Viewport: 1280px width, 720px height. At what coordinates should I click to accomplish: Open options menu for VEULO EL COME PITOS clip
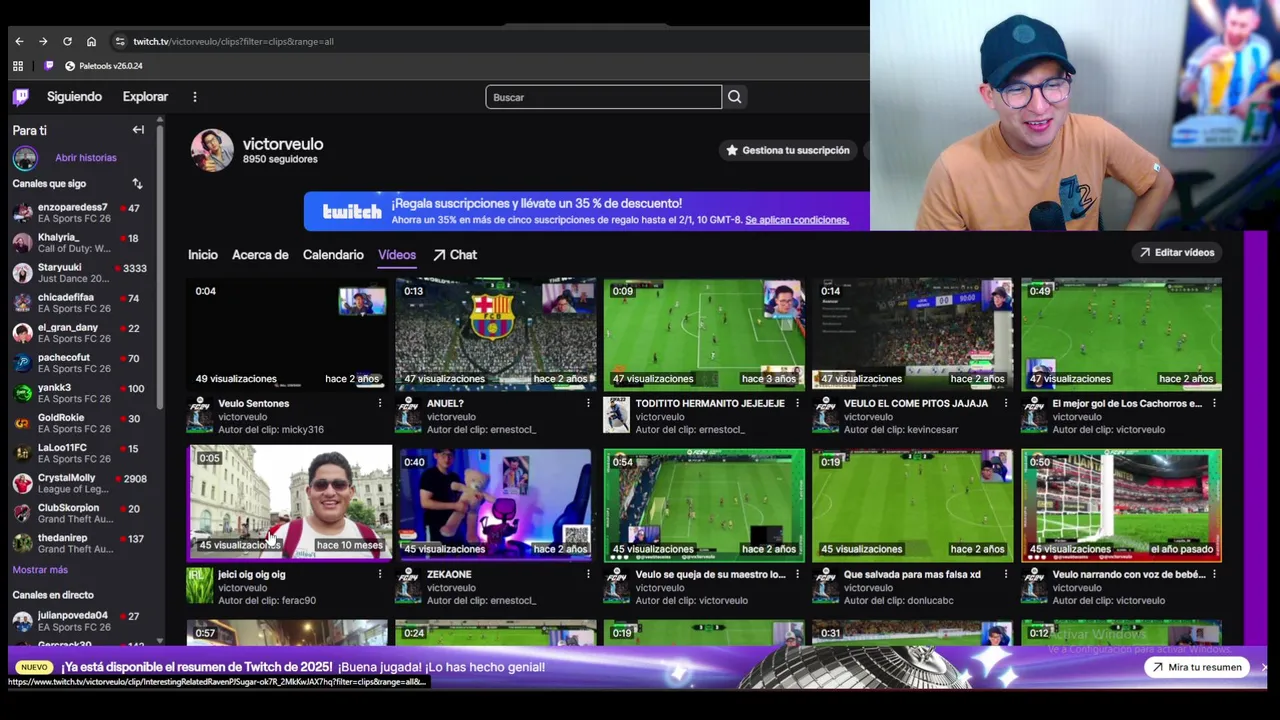tap(1005, 404)
